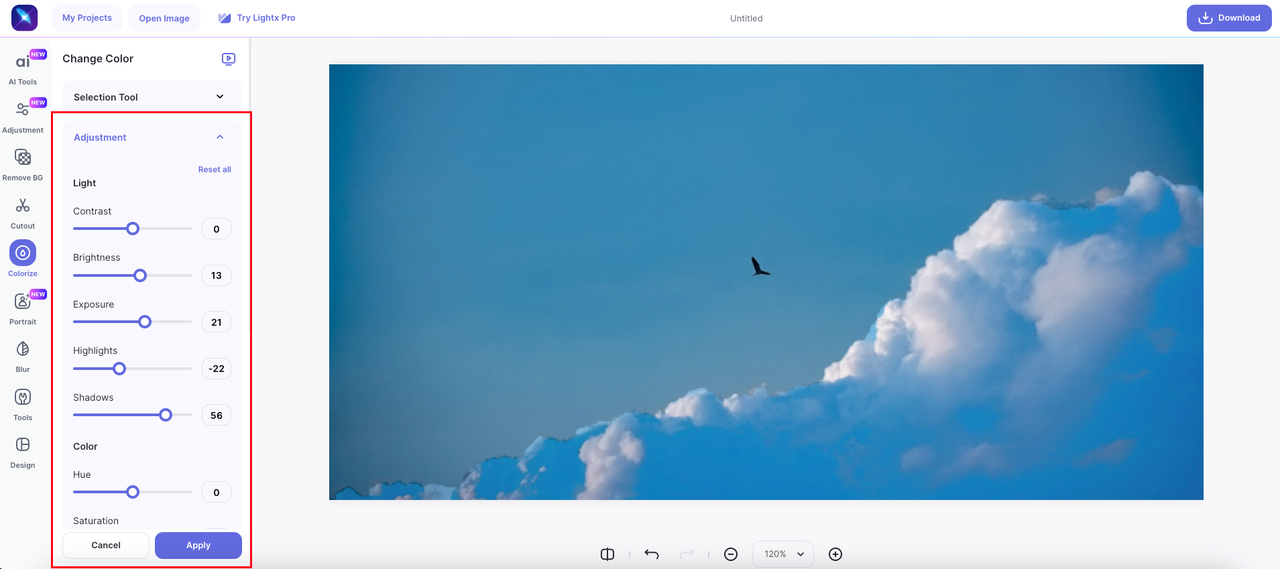Click Try Lightx Pro link
Image resolution: width=1280 pixels, height=569 pixels.
pos(256,18)
